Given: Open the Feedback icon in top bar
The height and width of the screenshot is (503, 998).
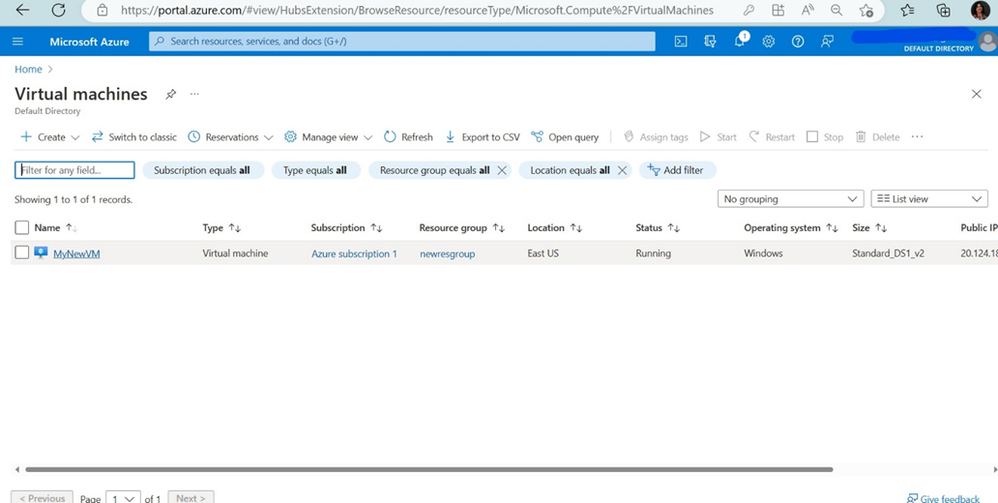Looking at the screenshot, I should [827, 41].
